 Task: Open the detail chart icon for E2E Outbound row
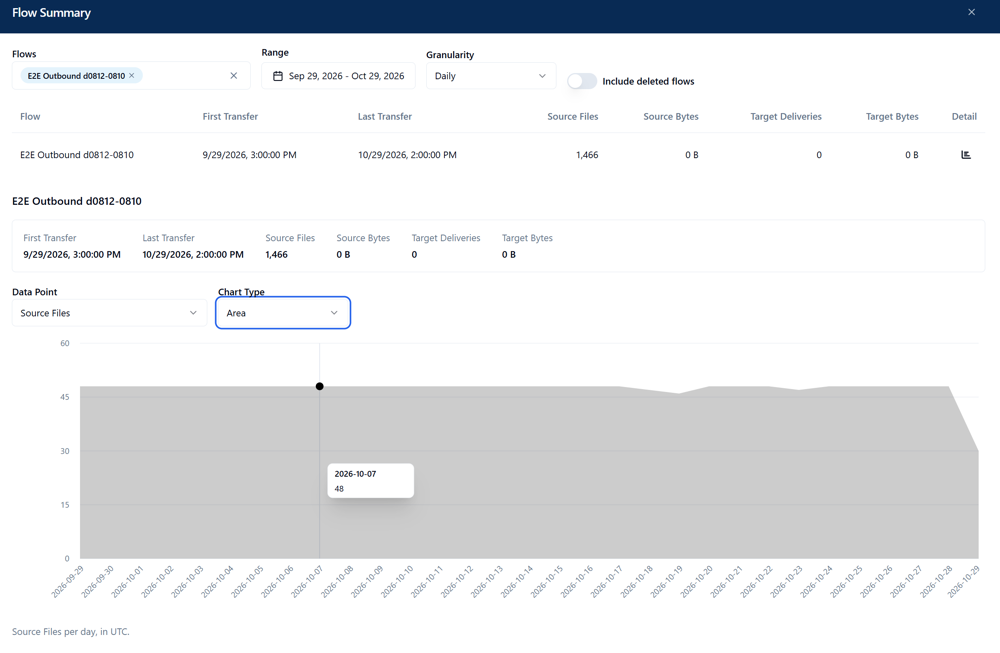point(966,154)
